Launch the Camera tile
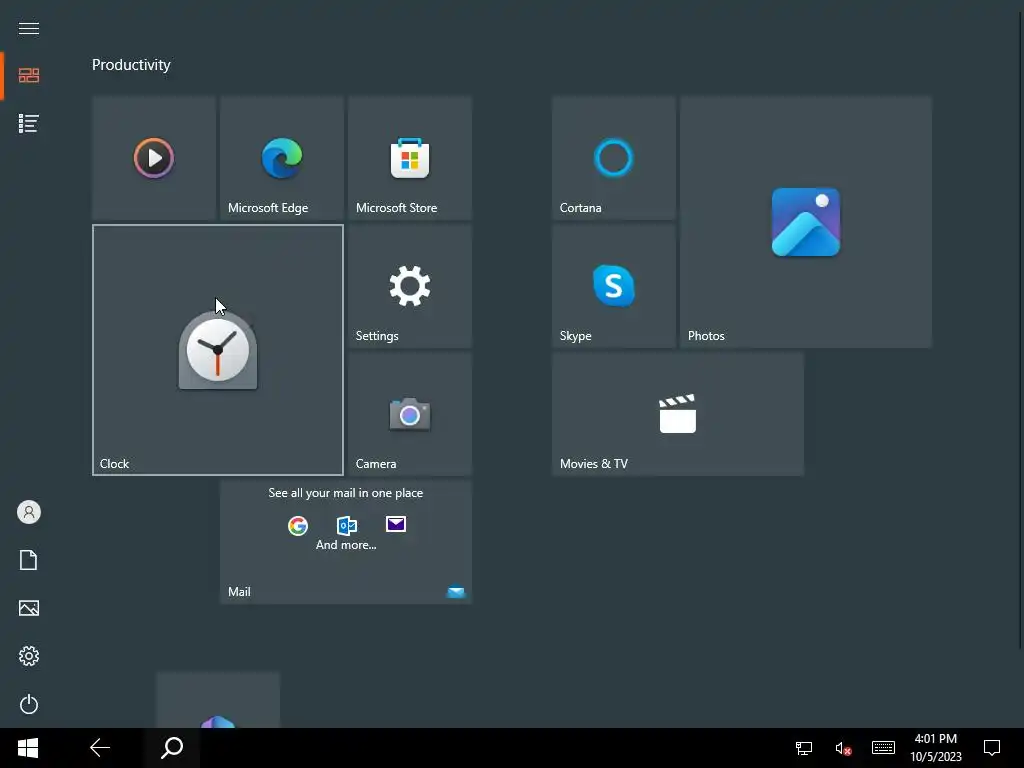This screenshot has width=1024, height=768. pyautogui.click(x=409, y=413)
